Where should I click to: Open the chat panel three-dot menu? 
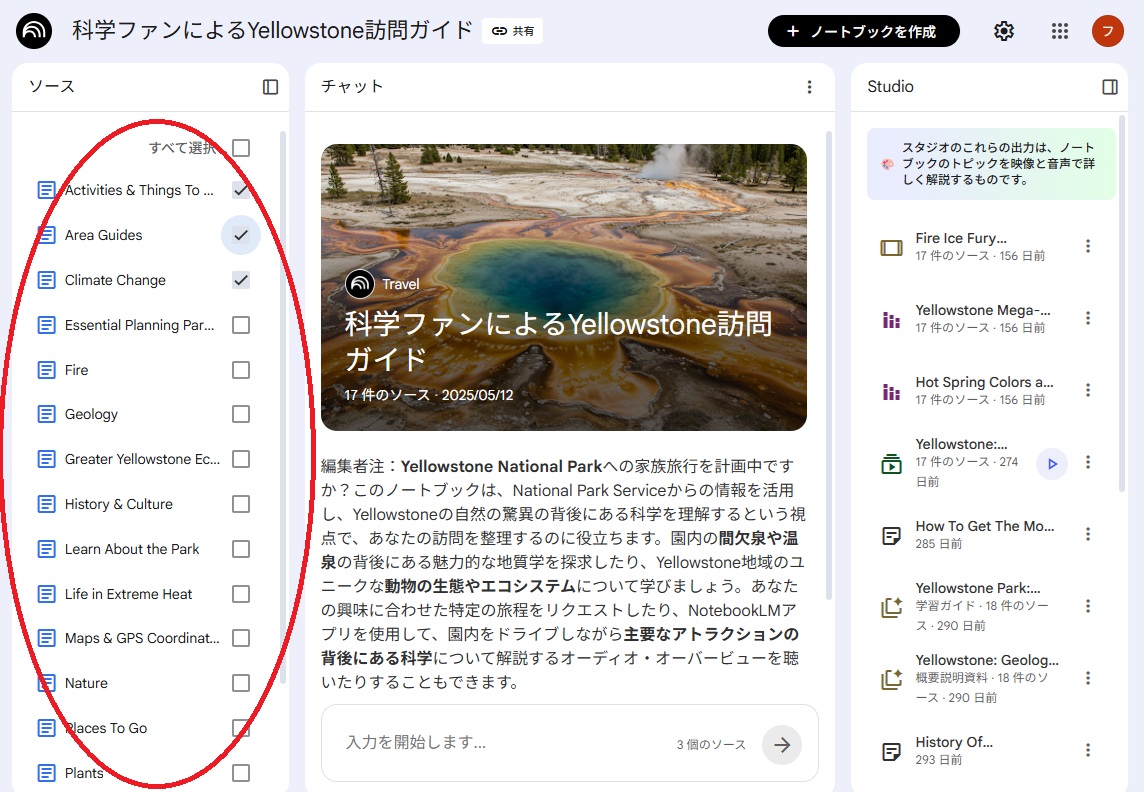tap(809, 87)
